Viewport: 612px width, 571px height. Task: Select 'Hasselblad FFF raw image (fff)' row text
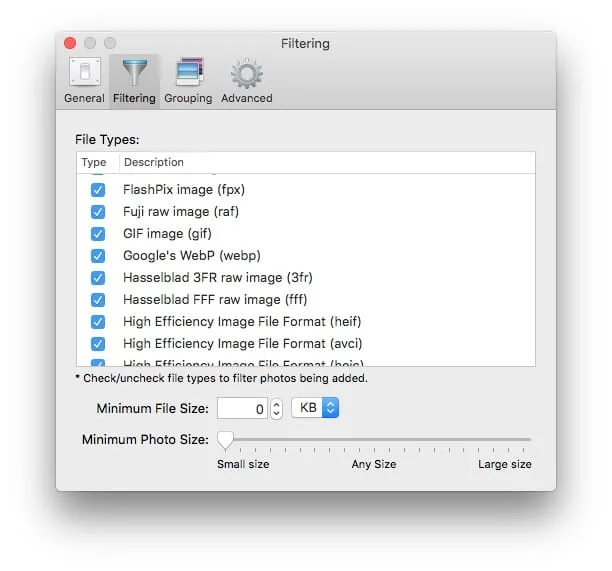(215, 299)
